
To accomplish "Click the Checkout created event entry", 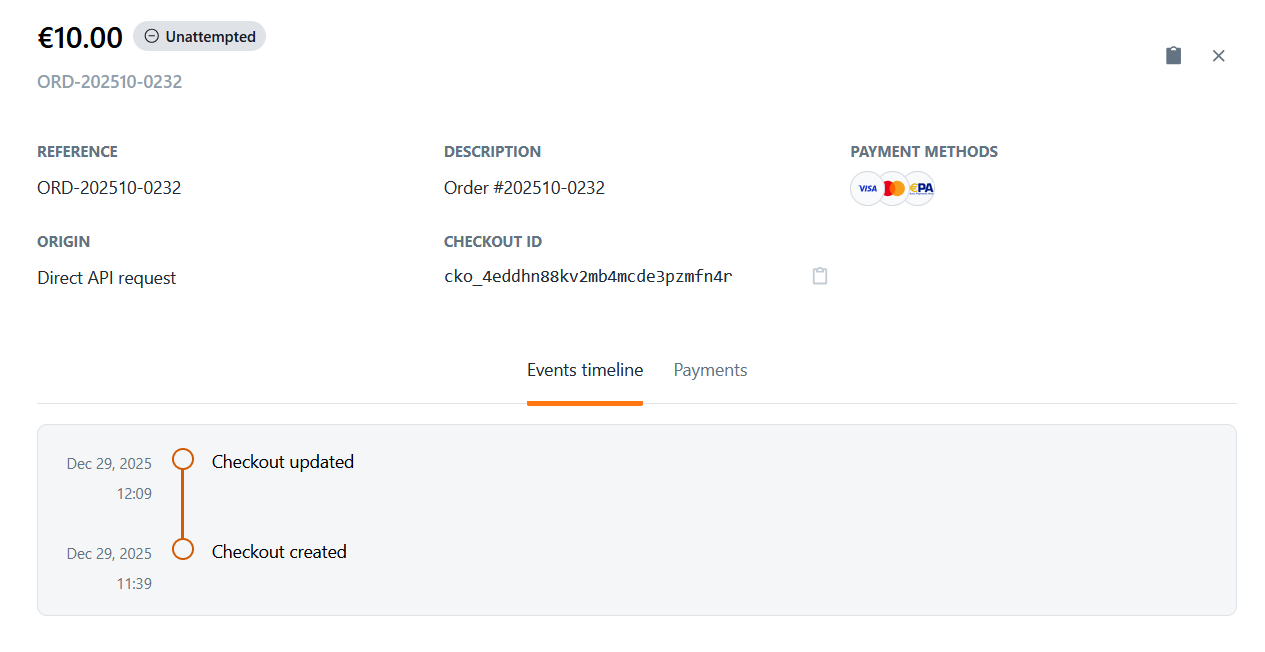I will 279,551.
